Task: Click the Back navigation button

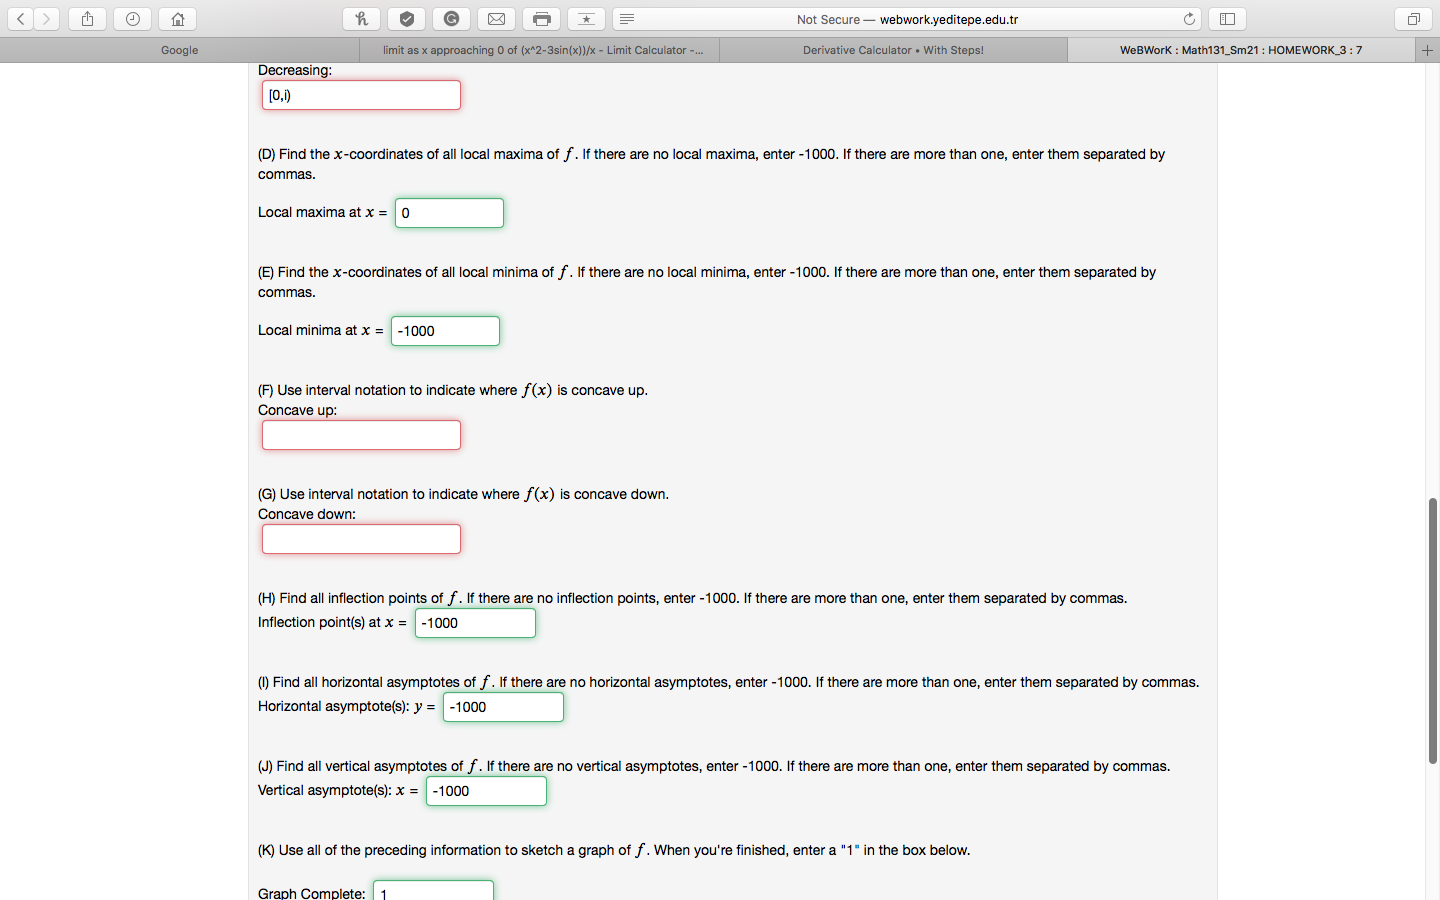Action: click(x=19, y=18)
